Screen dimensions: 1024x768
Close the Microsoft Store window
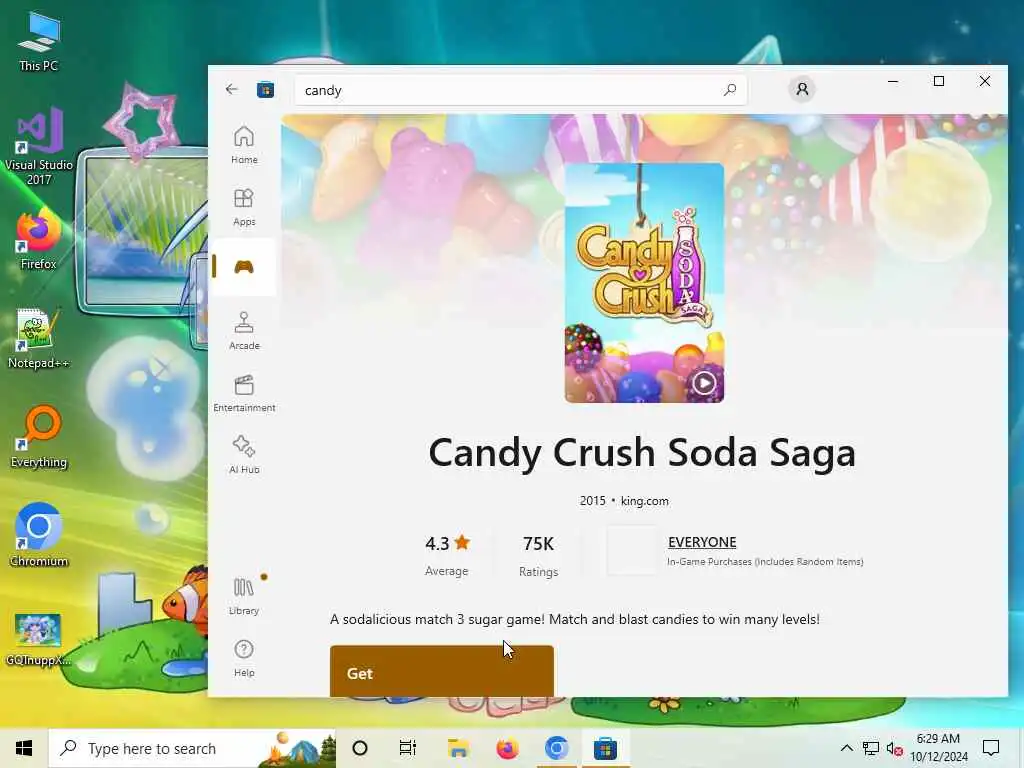pos(984,81)
